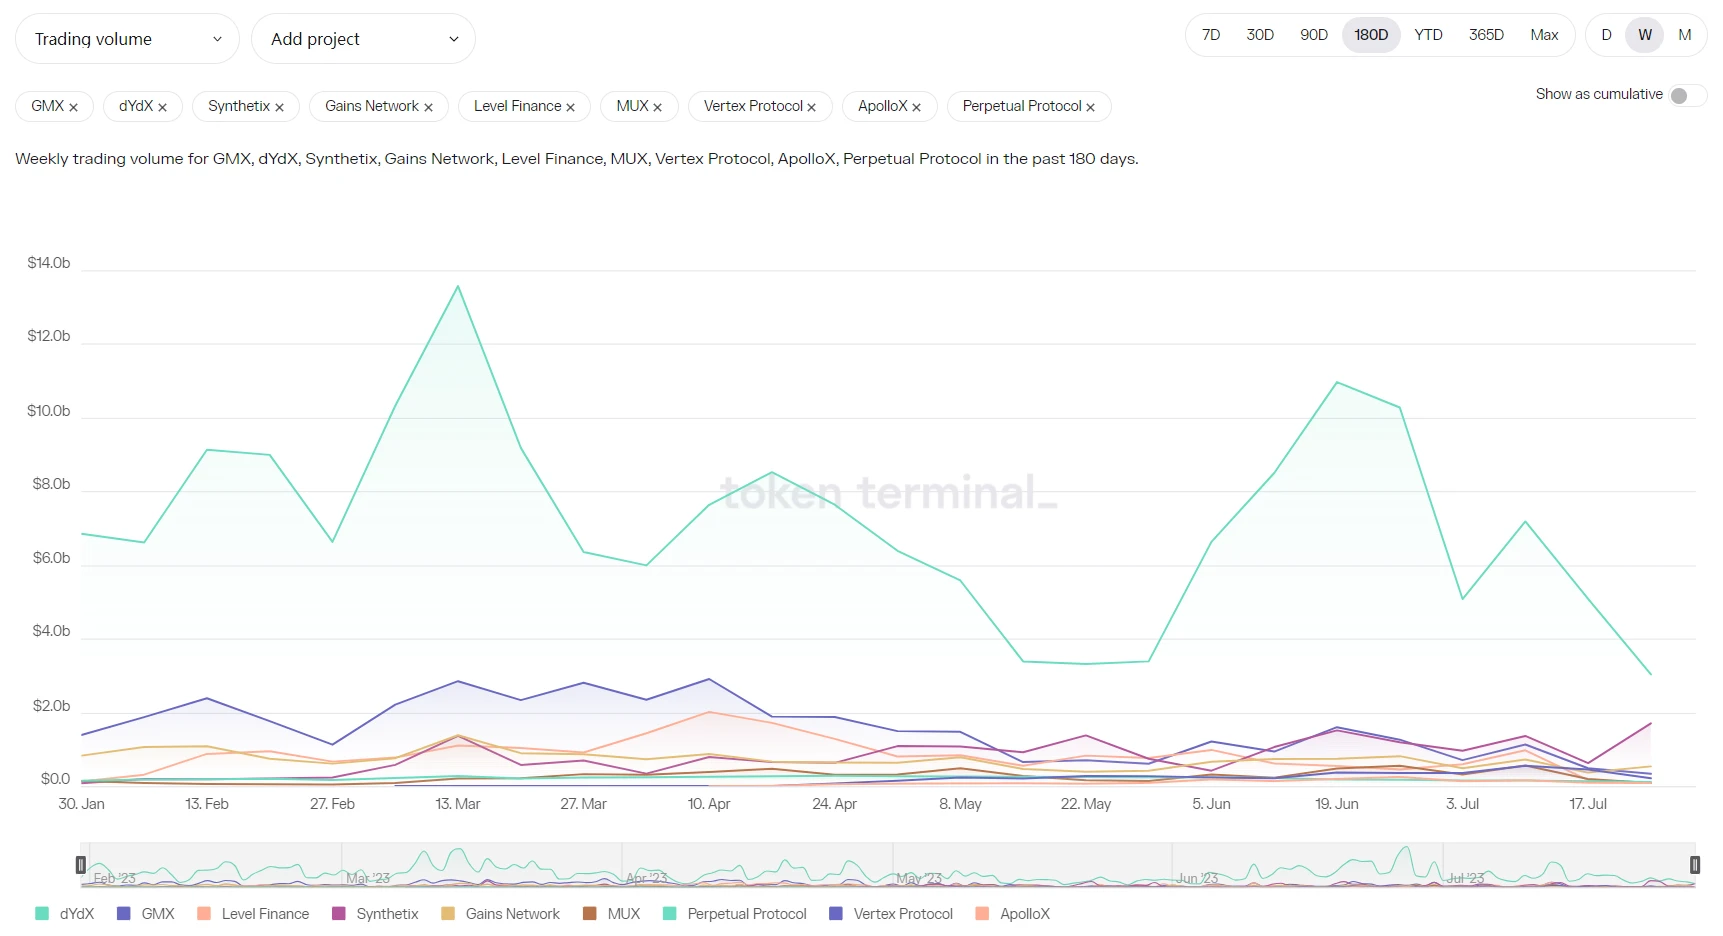Remove Vertex Protocol chip via its x icon
Image resolution: width=1723 pixels, height=936 pixels.
pos(811,107)
